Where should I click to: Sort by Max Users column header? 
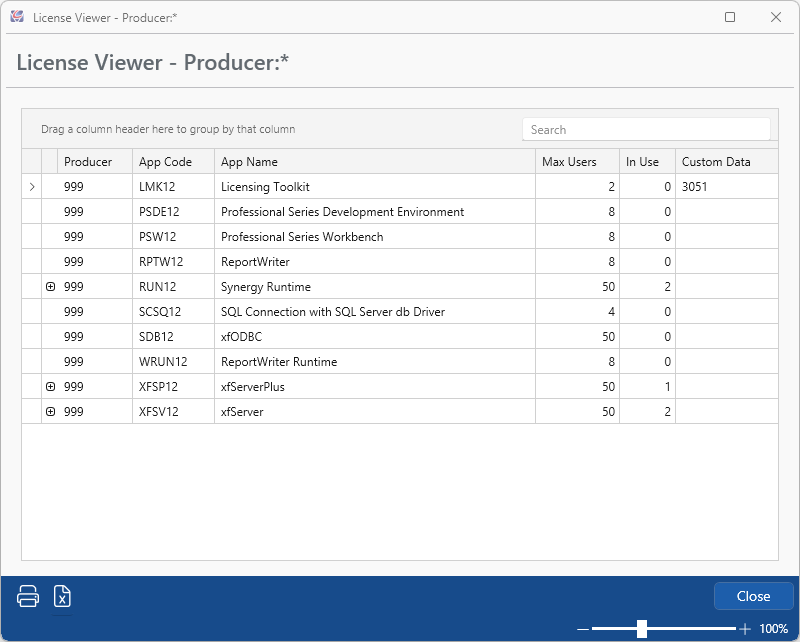coord(577,162)
